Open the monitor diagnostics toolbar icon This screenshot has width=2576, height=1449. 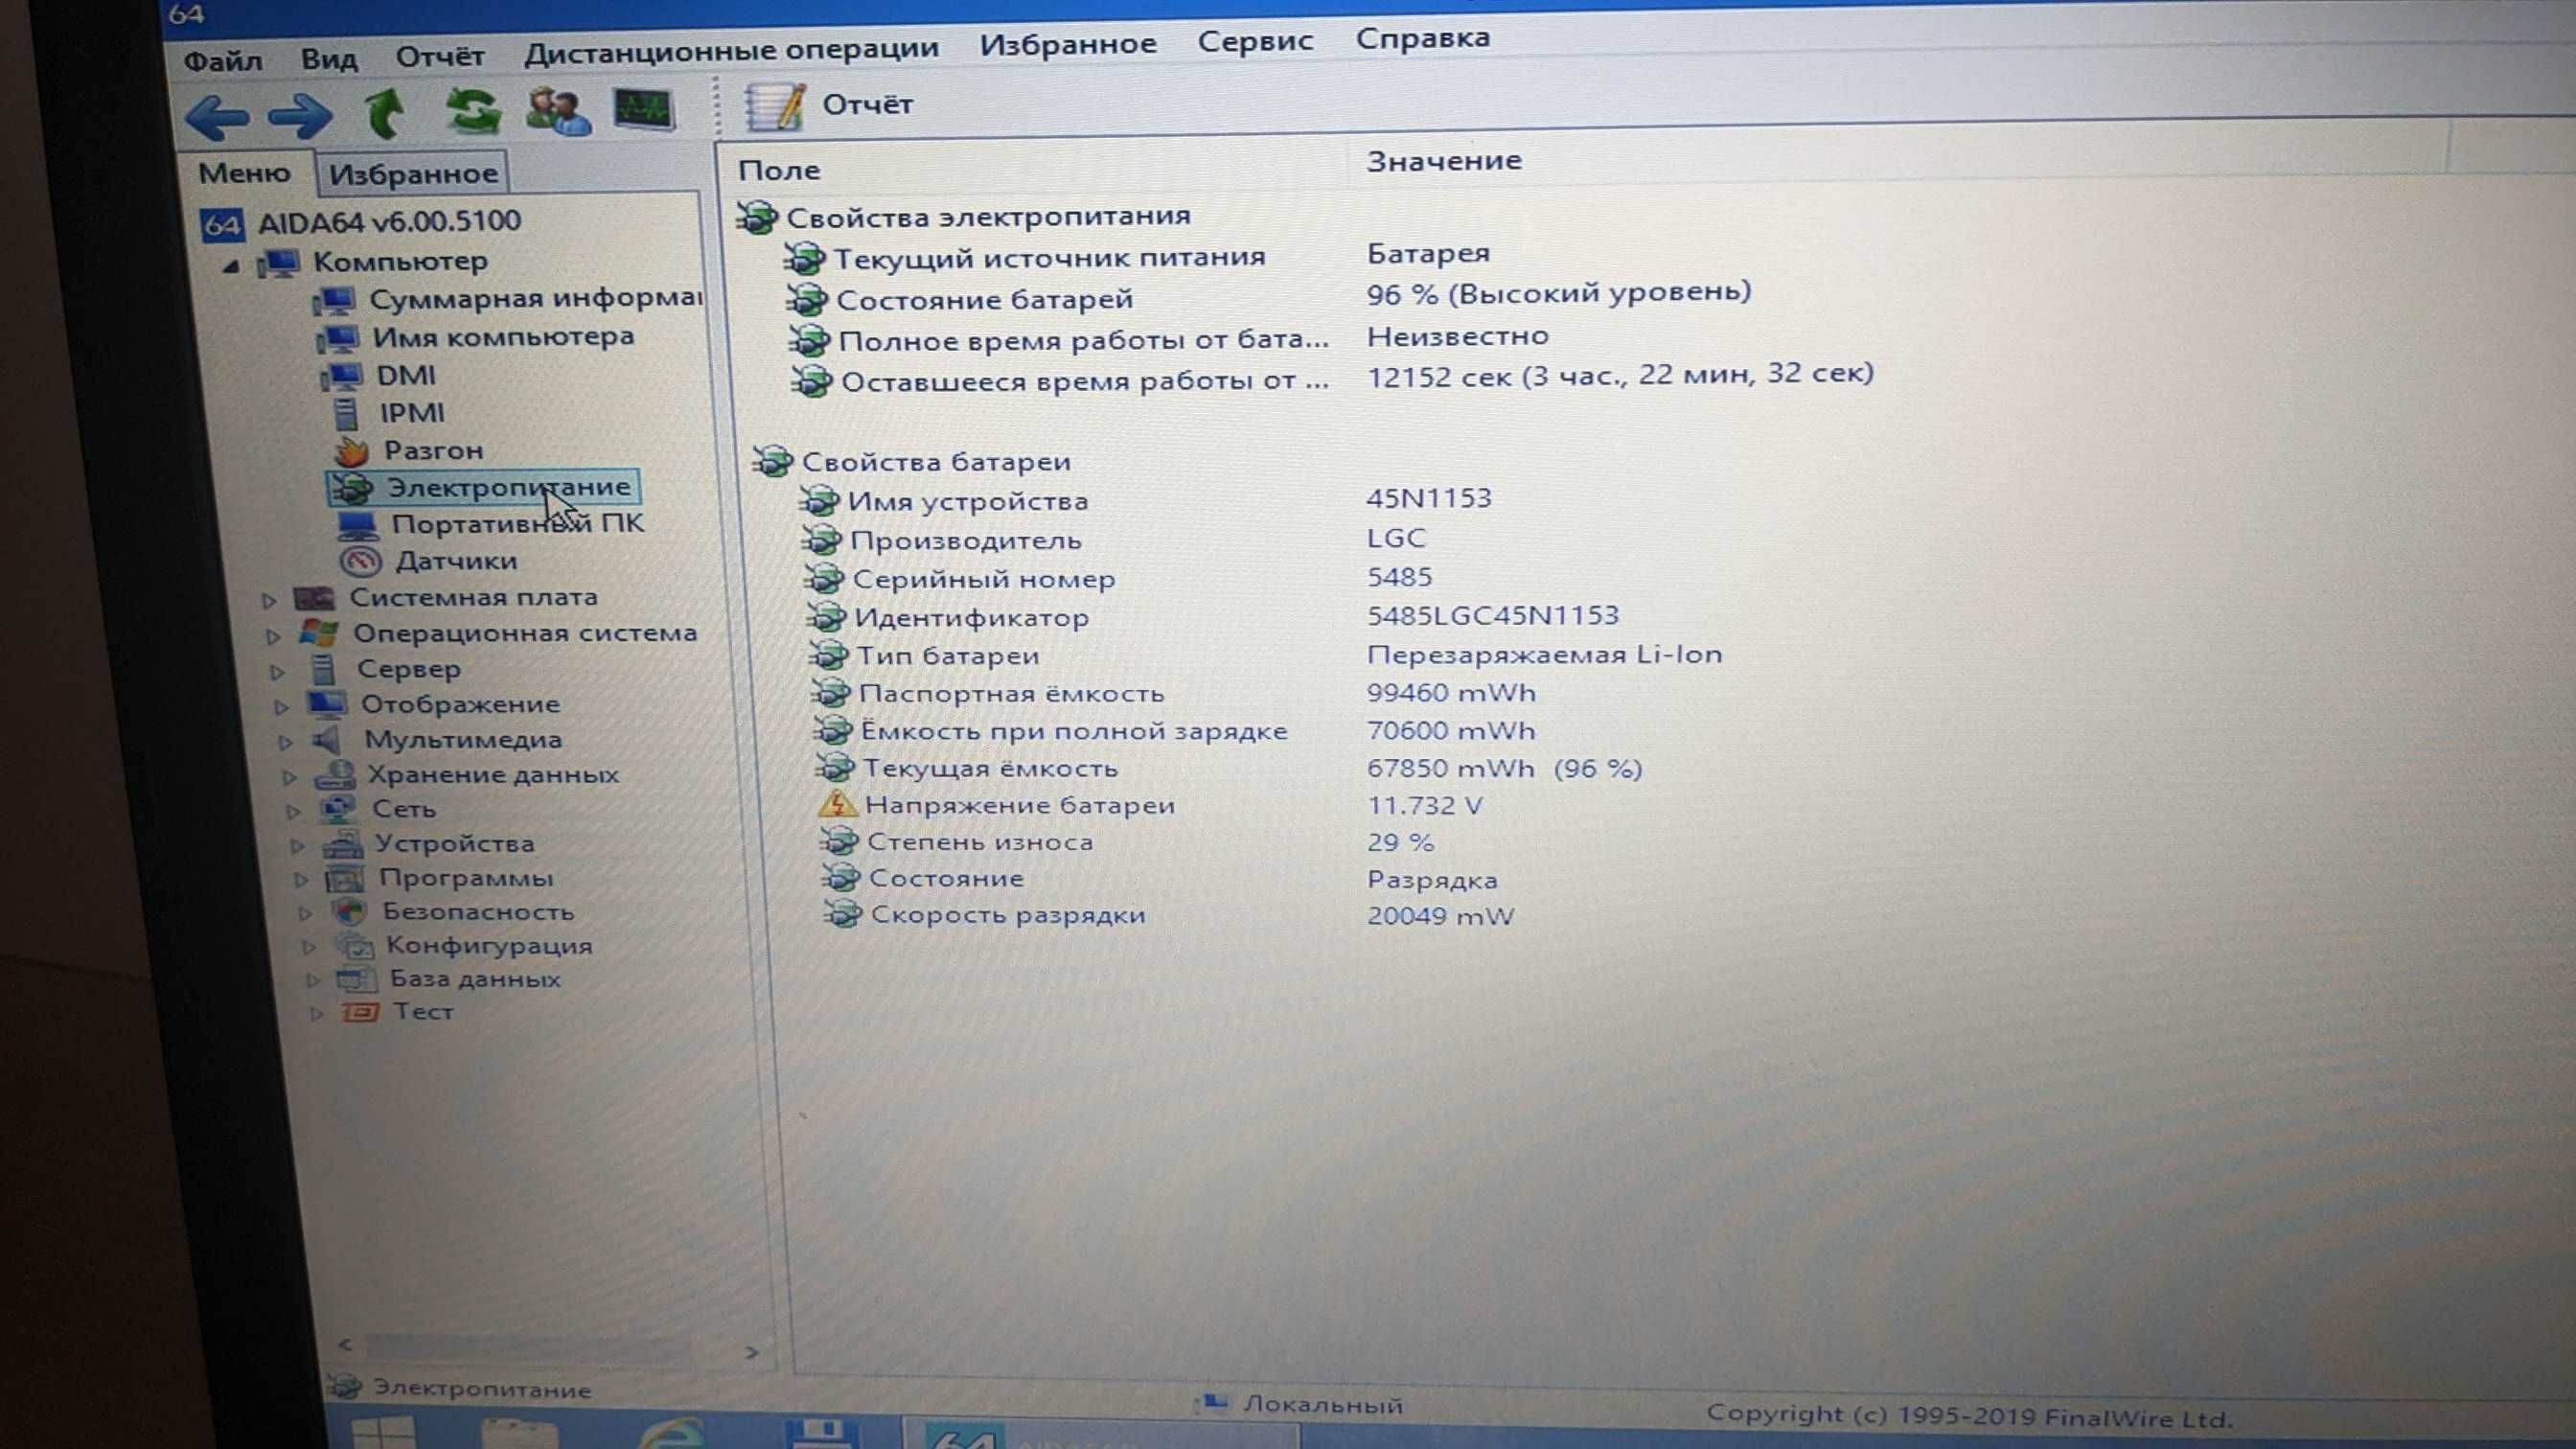pyautogui.click(x=644, y=109)
